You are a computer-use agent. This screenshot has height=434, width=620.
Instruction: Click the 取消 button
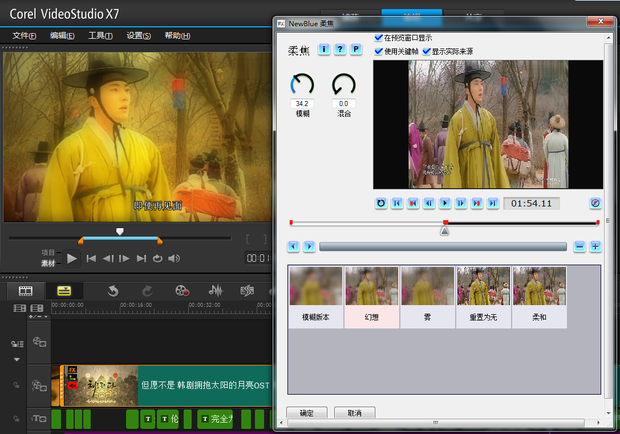coord(355,412)
